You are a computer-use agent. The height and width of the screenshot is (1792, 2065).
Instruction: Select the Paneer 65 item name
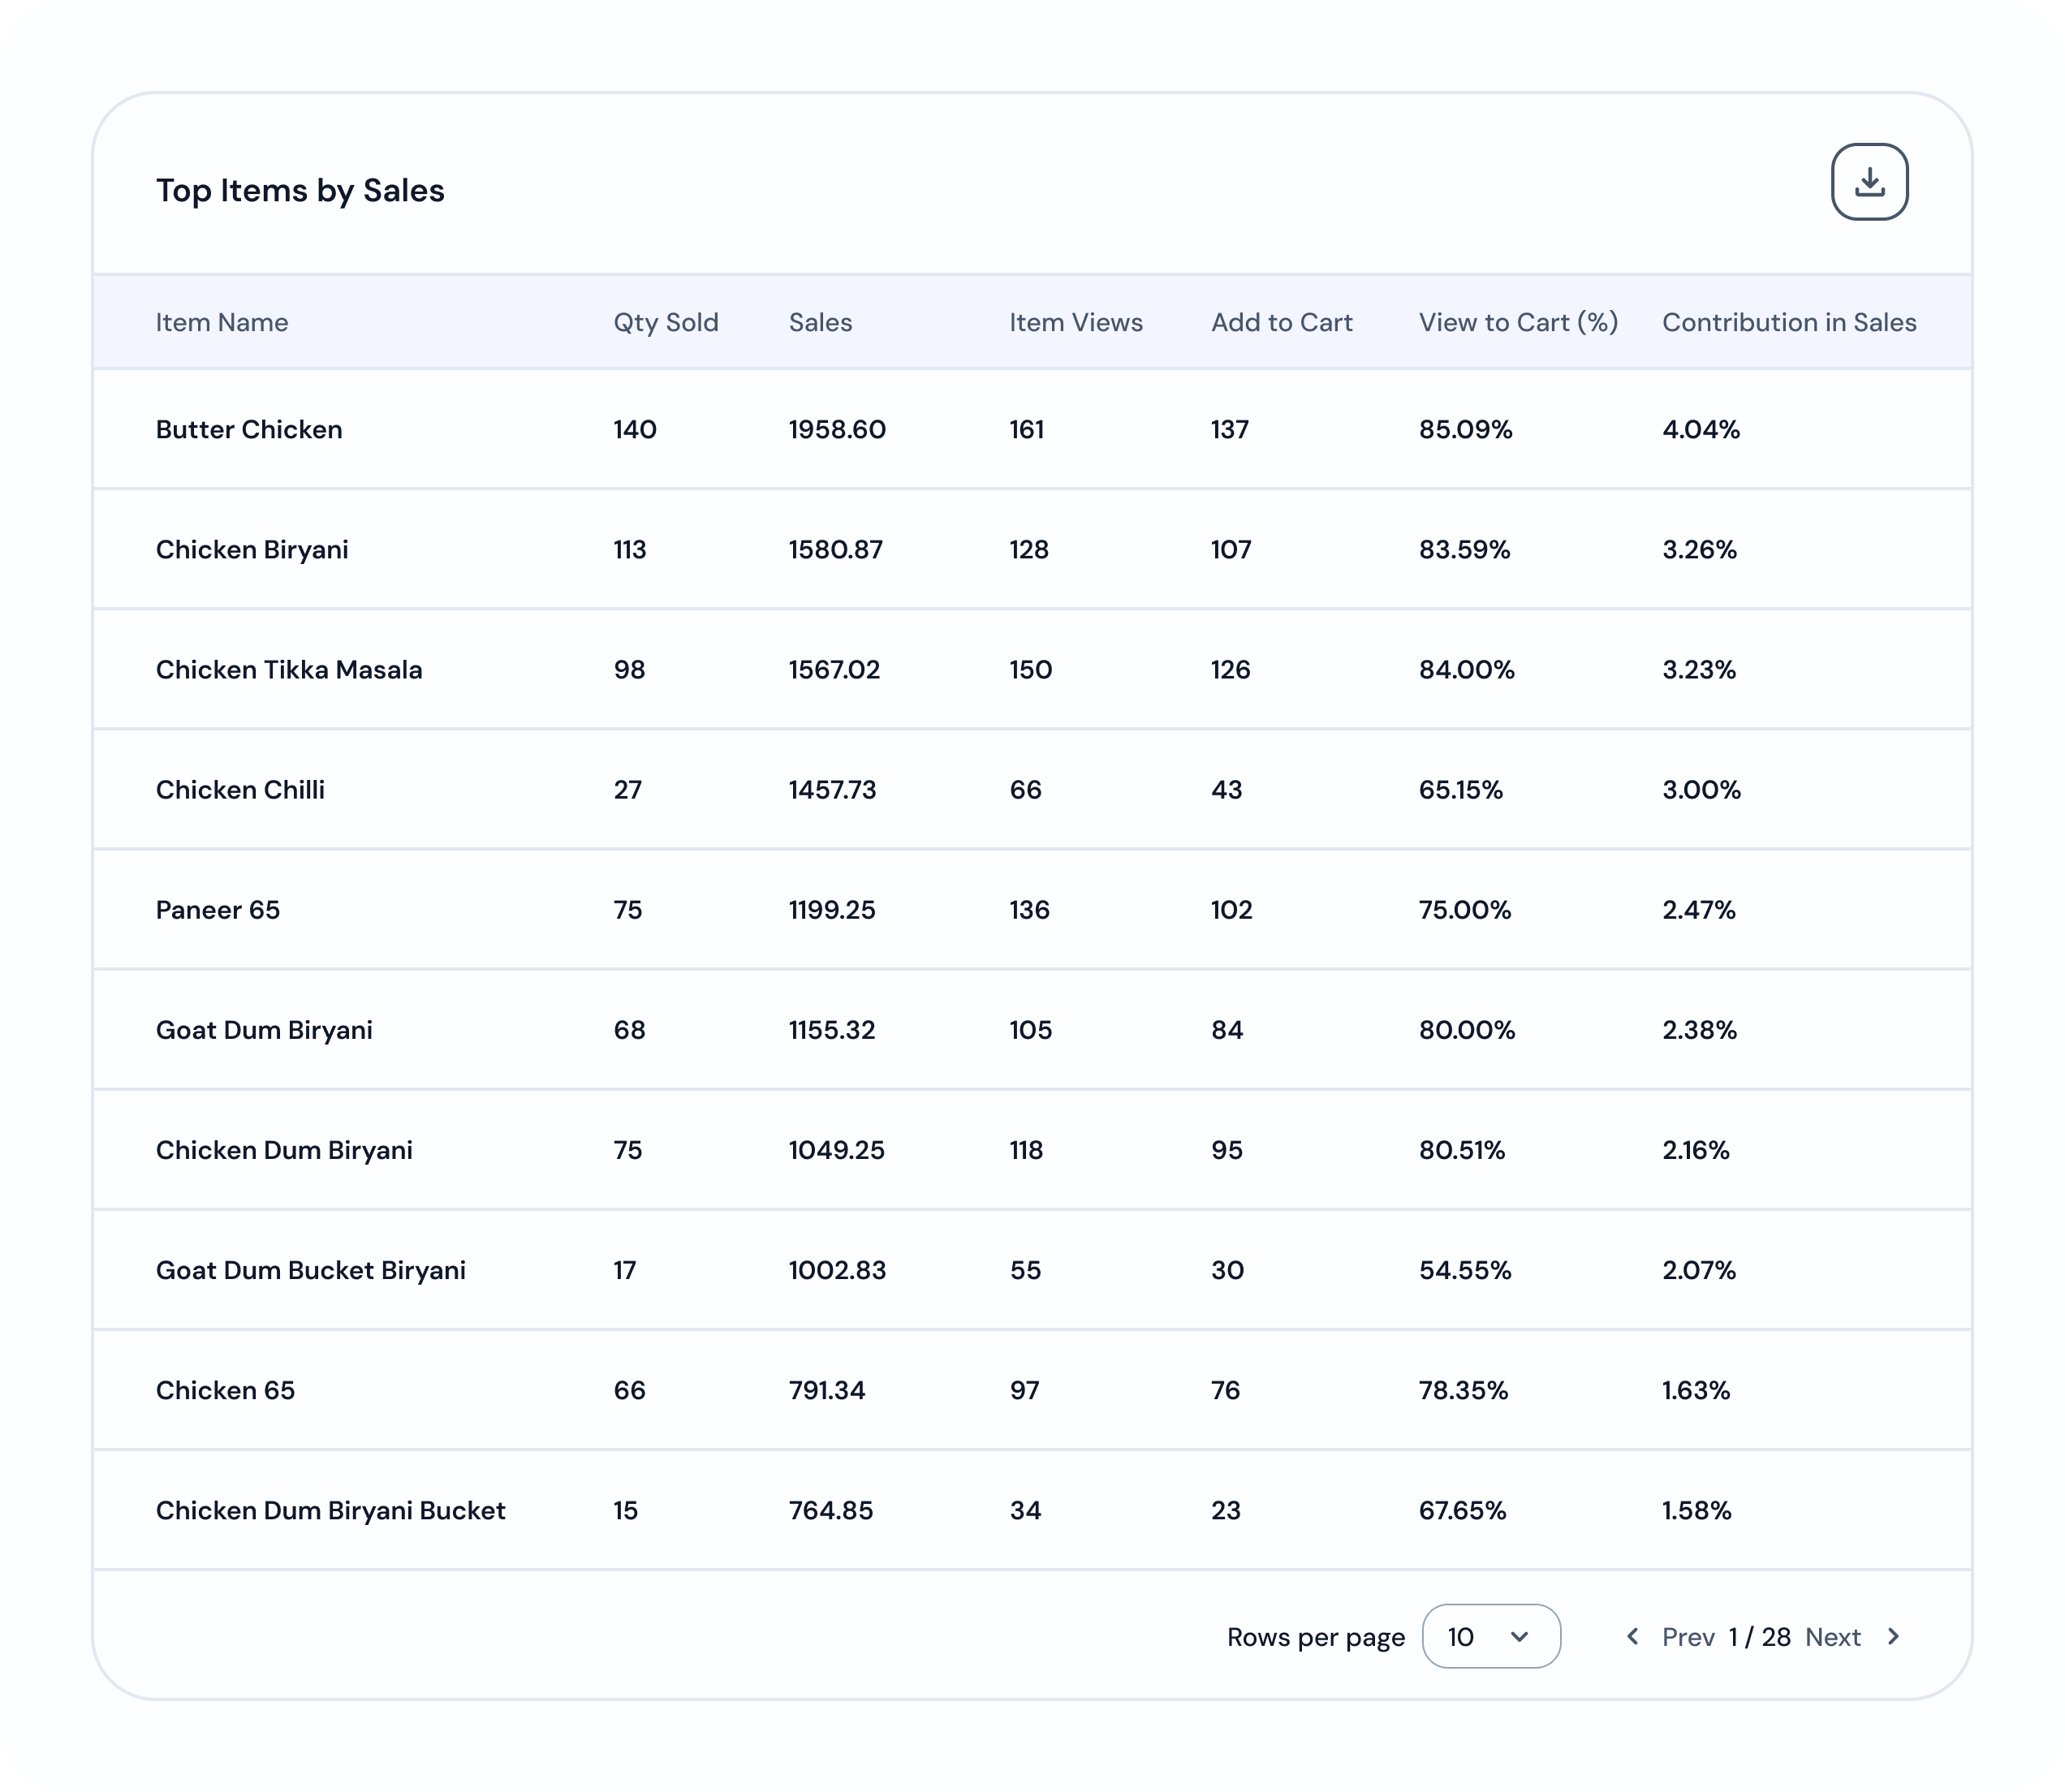(x=218, y=909)
